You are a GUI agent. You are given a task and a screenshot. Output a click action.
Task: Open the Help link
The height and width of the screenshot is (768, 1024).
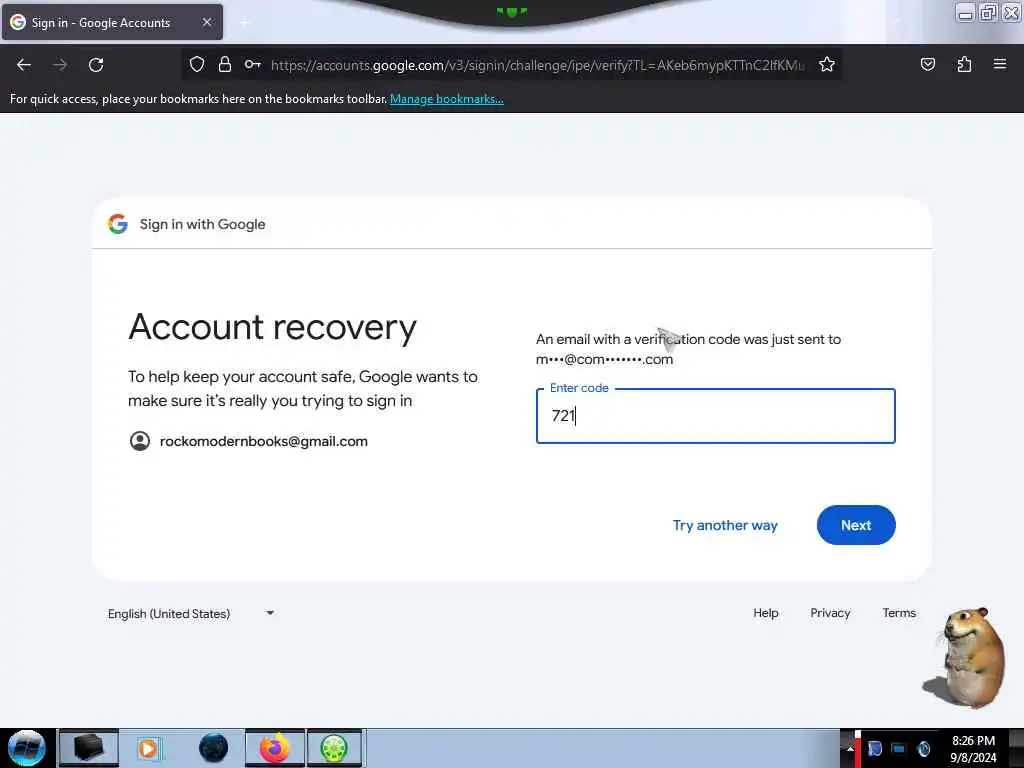[x=765, y=613]
